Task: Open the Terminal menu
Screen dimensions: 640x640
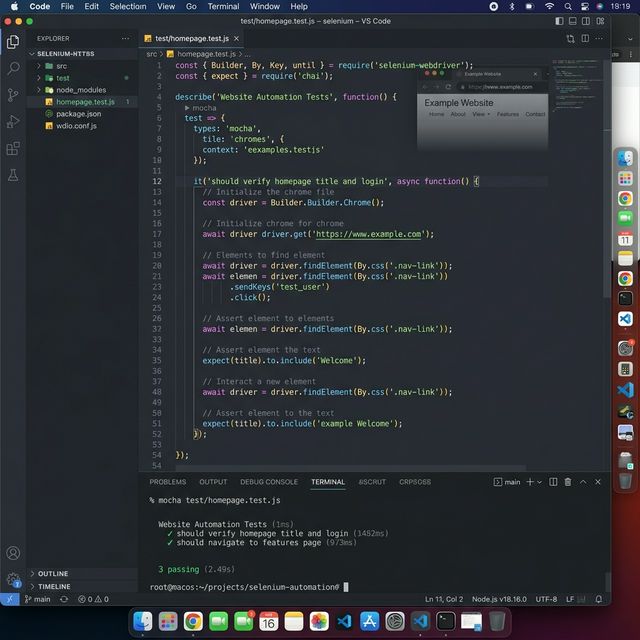Action: point(223,6)
